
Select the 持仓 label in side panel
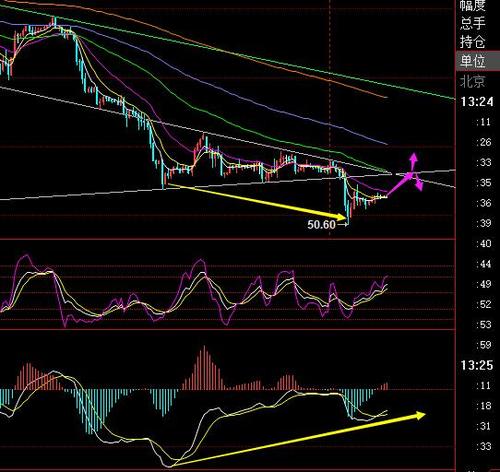click(x=472, y=42)
